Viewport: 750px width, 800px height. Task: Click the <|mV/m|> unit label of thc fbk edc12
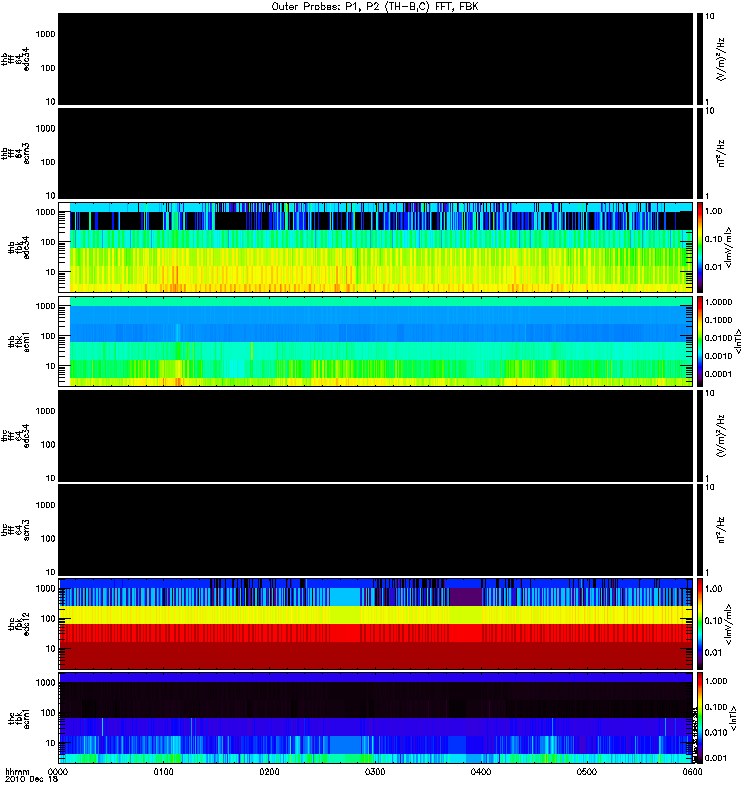click(x=728, y=624)
